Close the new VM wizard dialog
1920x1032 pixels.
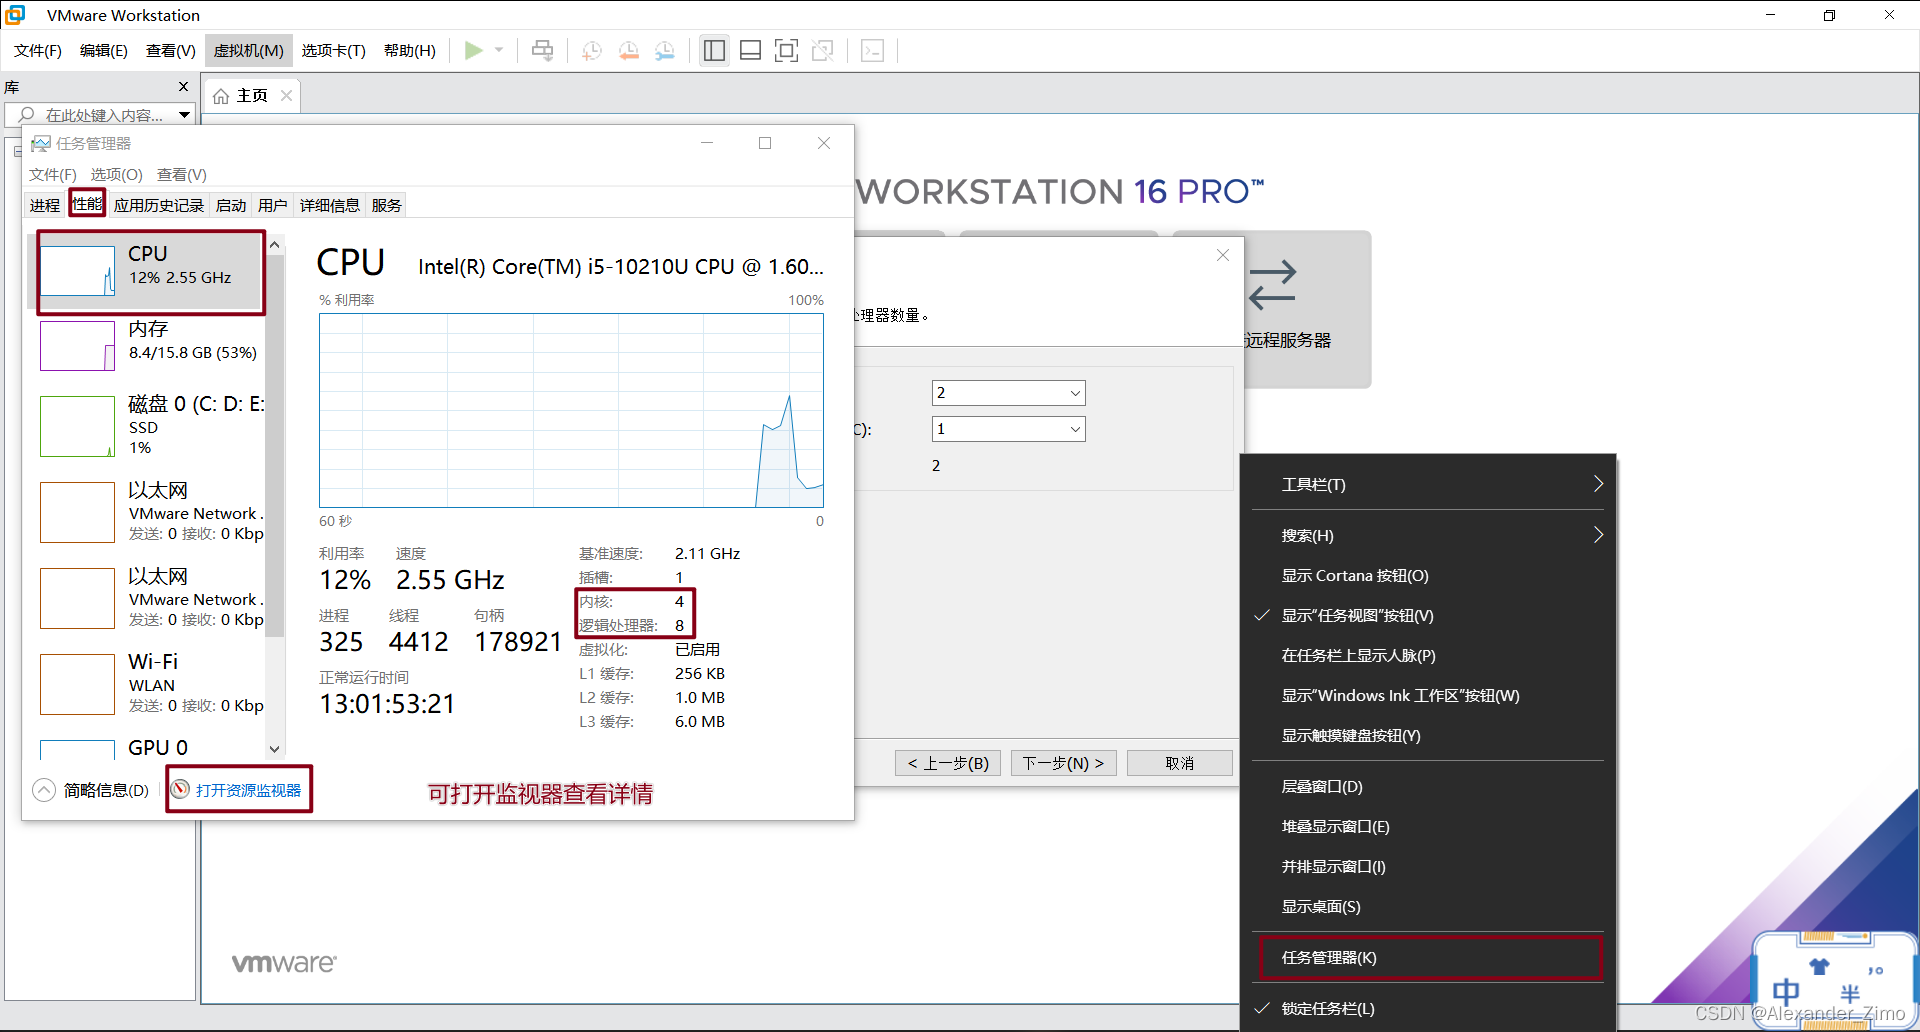(x=1222, y=255)
